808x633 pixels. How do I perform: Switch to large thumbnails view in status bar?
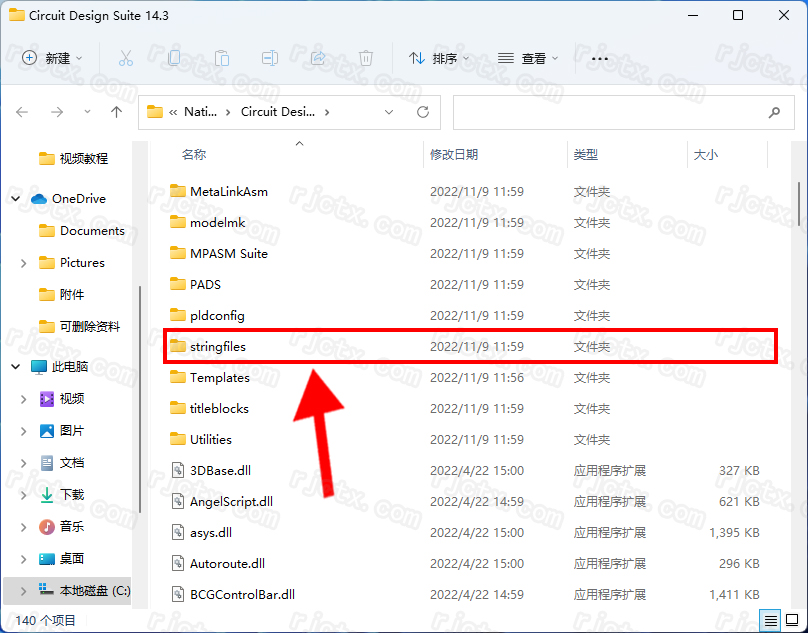790,621
